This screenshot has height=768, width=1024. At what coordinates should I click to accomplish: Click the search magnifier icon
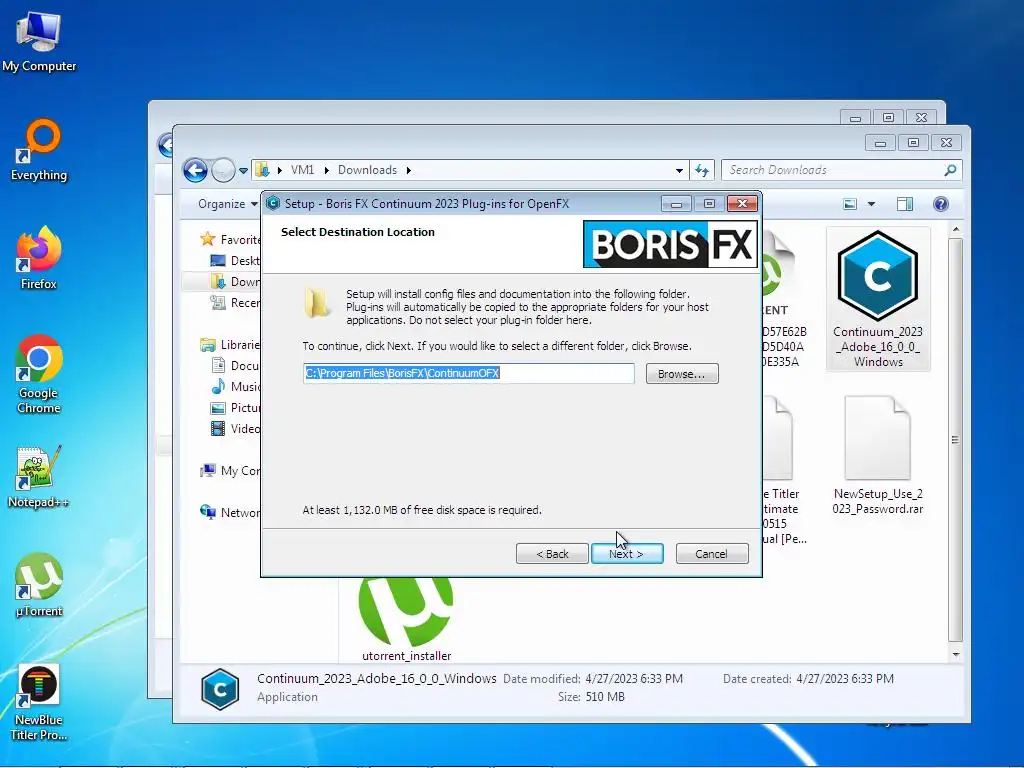(x=950, y=170)
